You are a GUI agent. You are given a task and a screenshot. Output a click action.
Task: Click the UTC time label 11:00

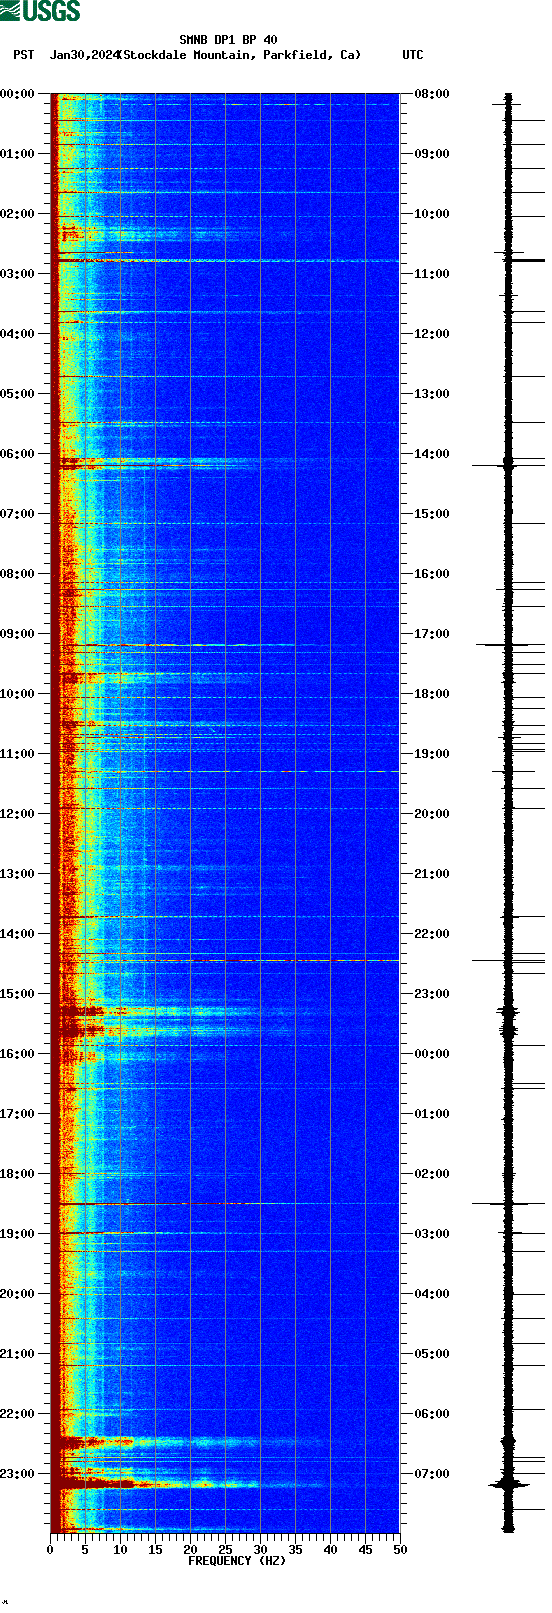(432, 274)
